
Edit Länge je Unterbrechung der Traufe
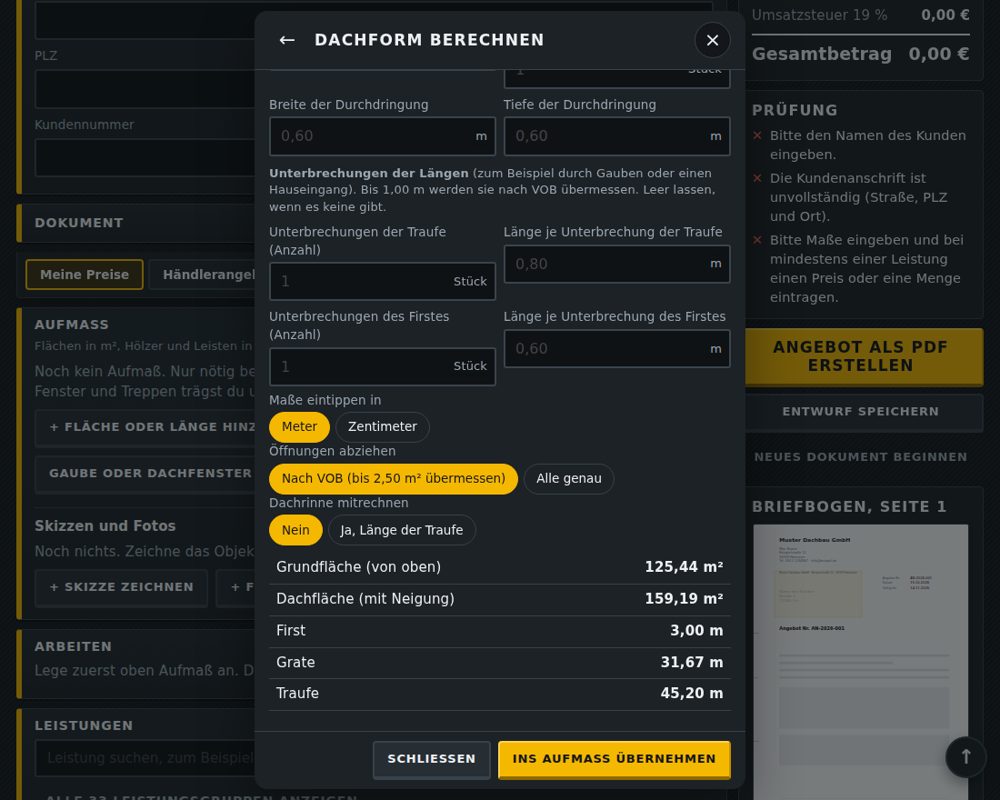[617, 264]
